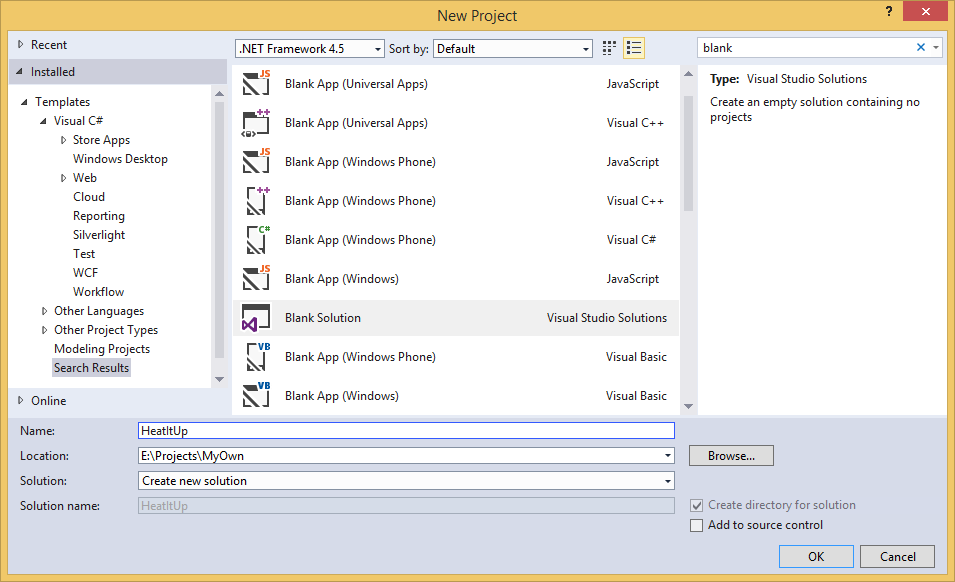
Task: Click the project Name input field
Action: click(x=406, y=431)
